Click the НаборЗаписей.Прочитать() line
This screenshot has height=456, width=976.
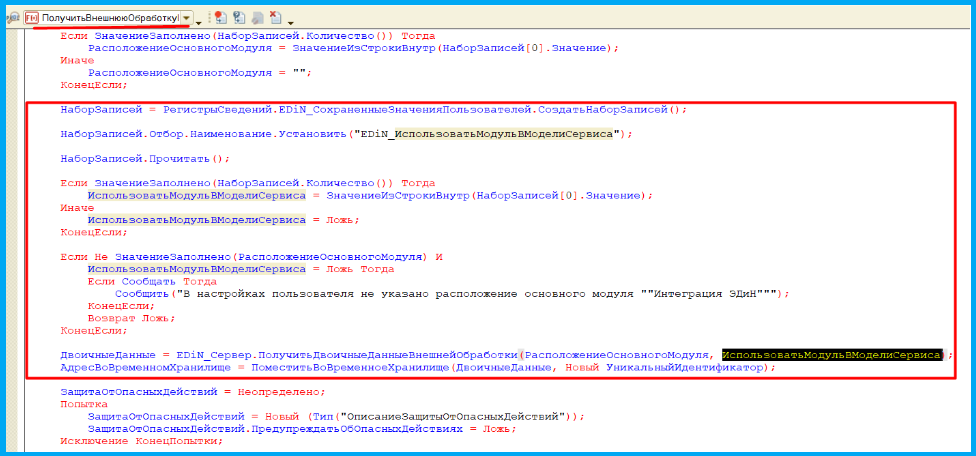click(x=145, y=158)
